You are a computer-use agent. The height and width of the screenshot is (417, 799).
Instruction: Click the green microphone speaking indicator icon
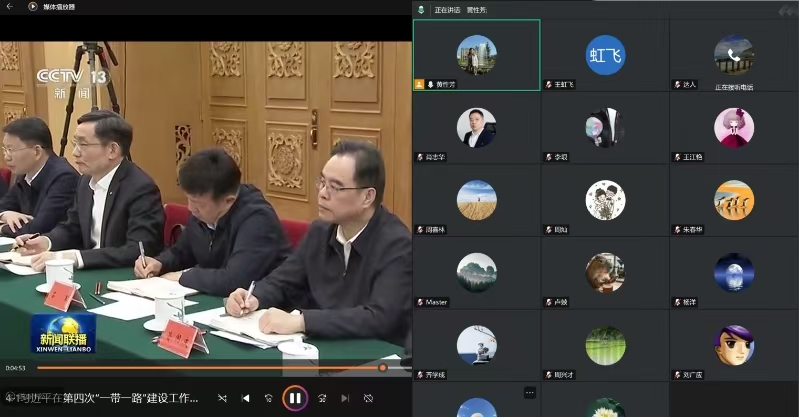(x=422, y=10)
